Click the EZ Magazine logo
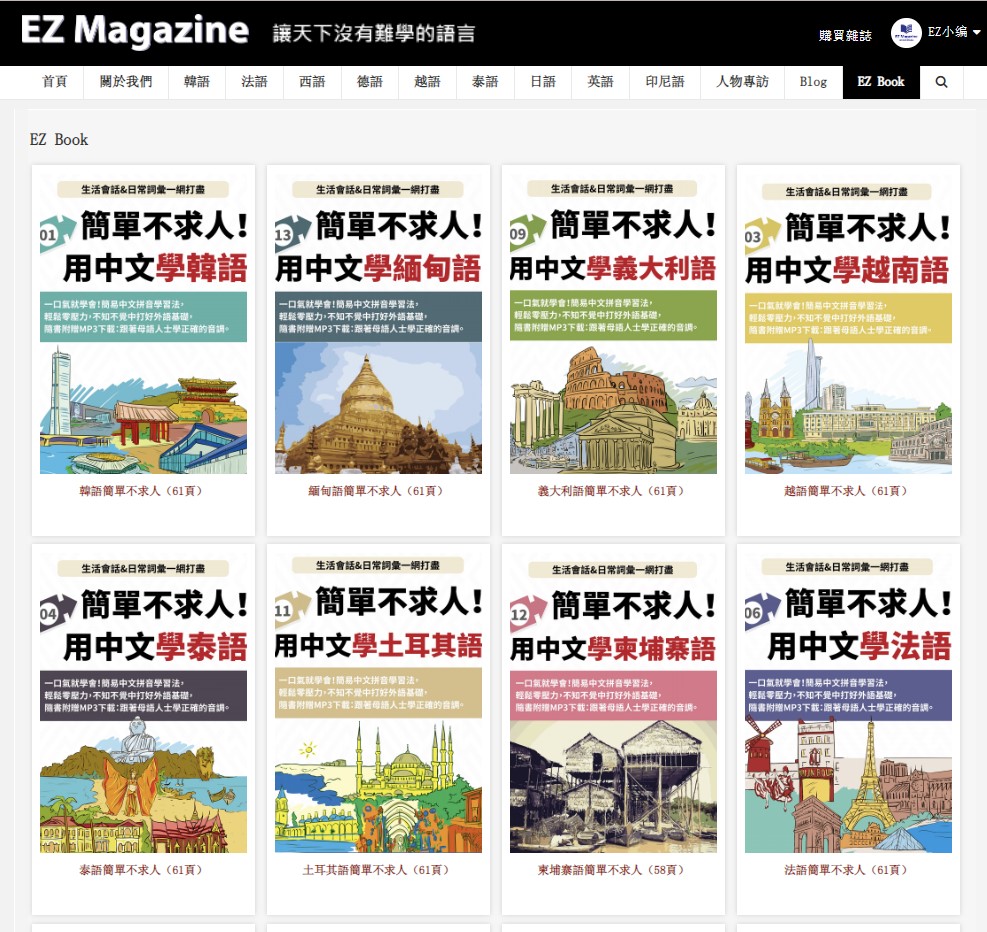Screen dimensions: 987x932 (x=135, y=30)
